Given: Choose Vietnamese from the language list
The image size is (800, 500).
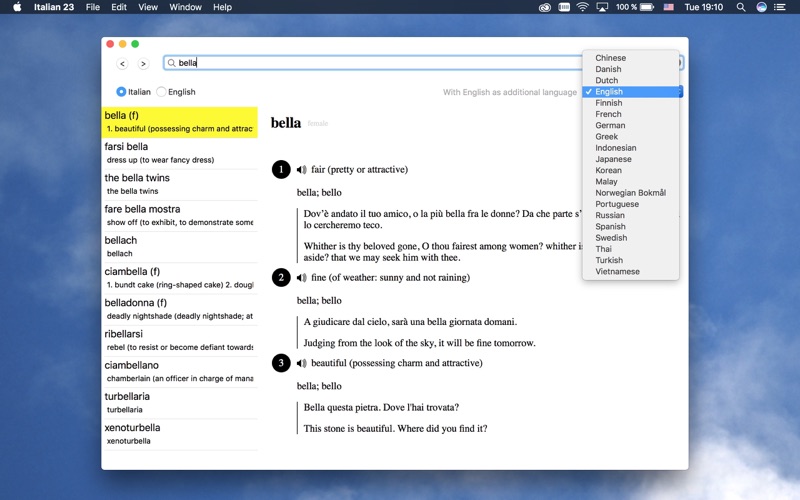Looking at the screenshot, I should pos(631,271).
